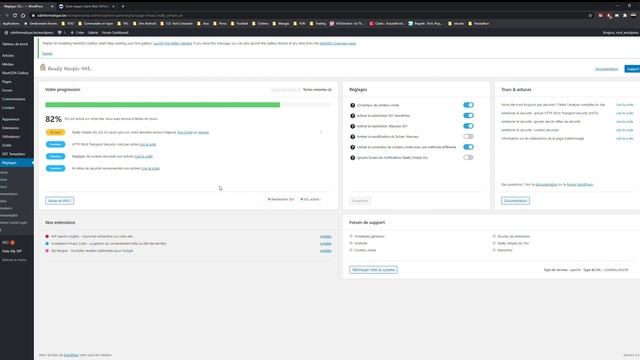
Task: Click Lire la suite for HTTP Strict Transport Security task
Action: [x=148, y=144]
